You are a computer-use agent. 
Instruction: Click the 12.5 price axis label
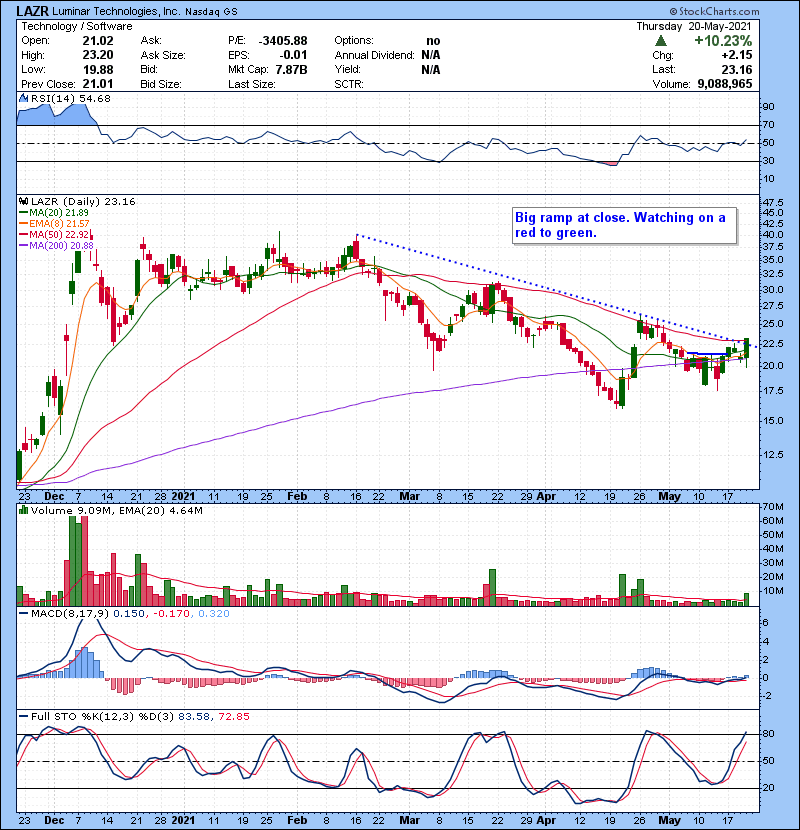click(774, 455)
